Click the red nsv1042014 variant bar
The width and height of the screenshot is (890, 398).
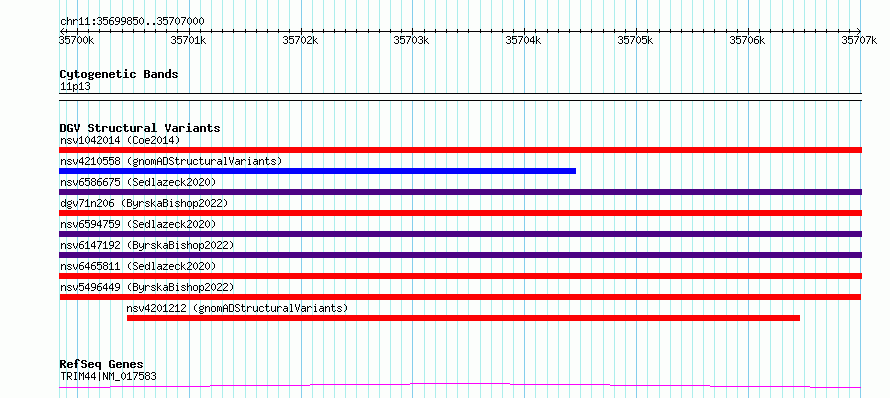pos(460,150)
